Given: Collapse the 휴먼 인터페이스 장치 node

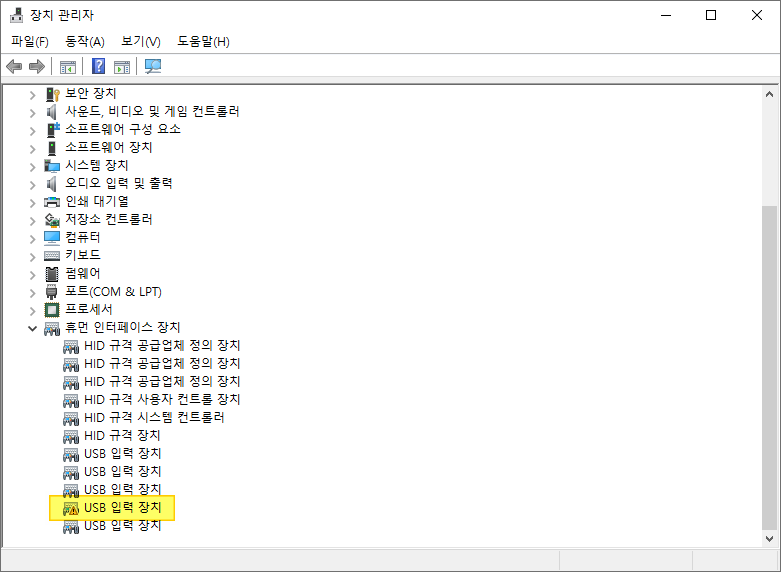Looking at the screenshot, I should click(33, 328).
